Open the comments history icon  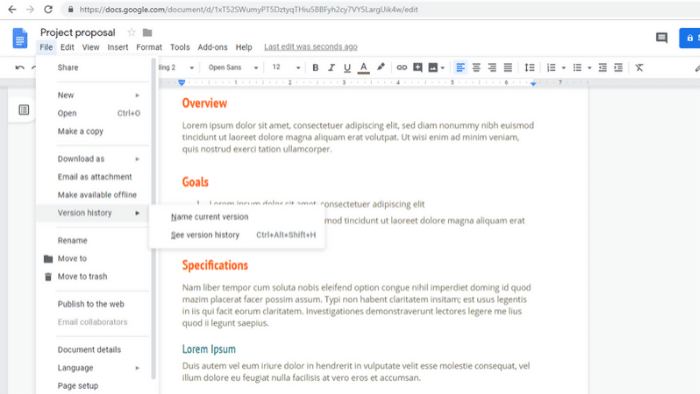[662, 38]
